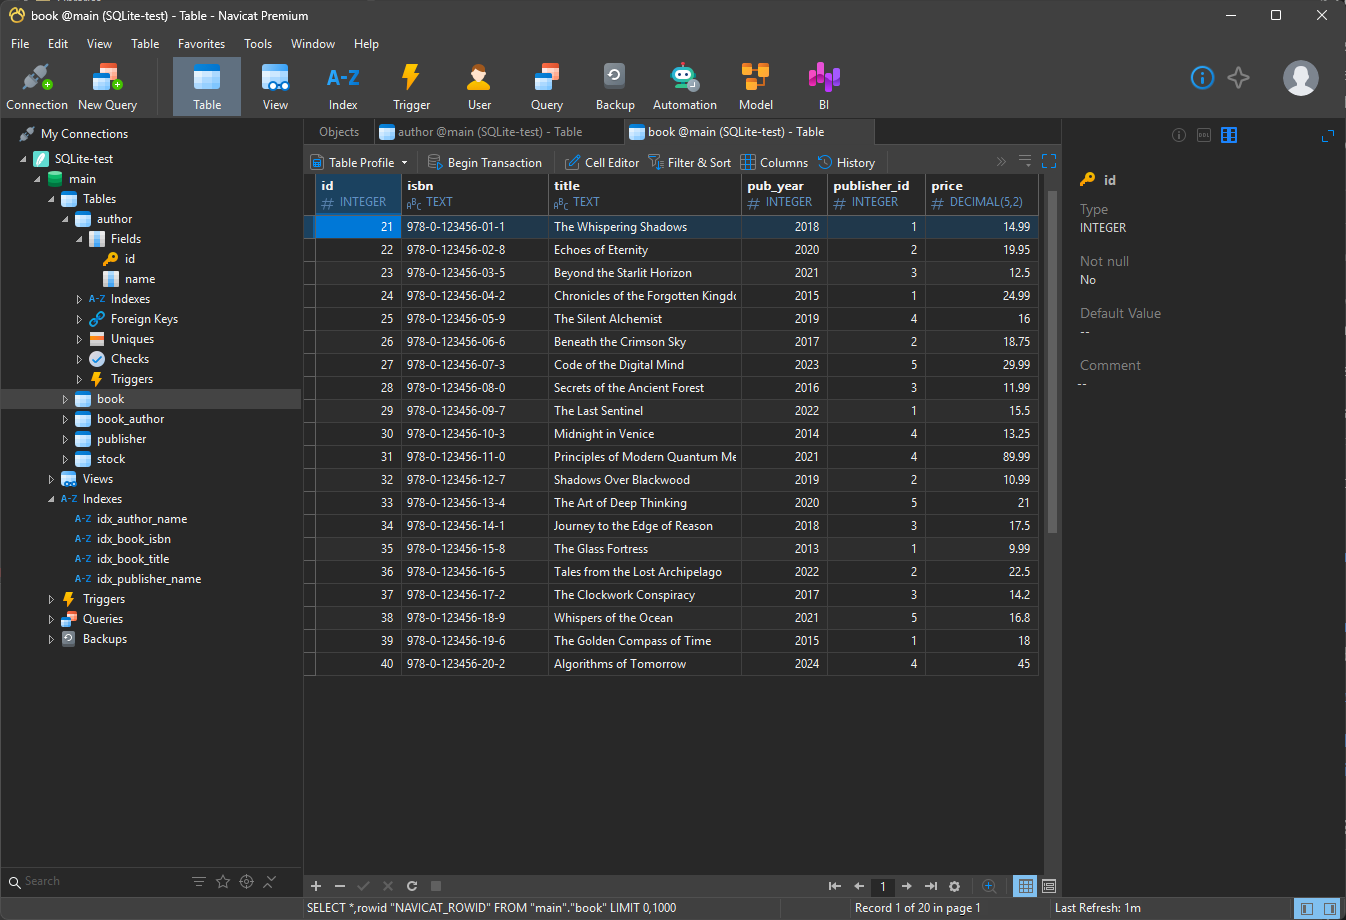
Task: Click the AI assistant sparkle icon
Action: [x=1239, y=78]
